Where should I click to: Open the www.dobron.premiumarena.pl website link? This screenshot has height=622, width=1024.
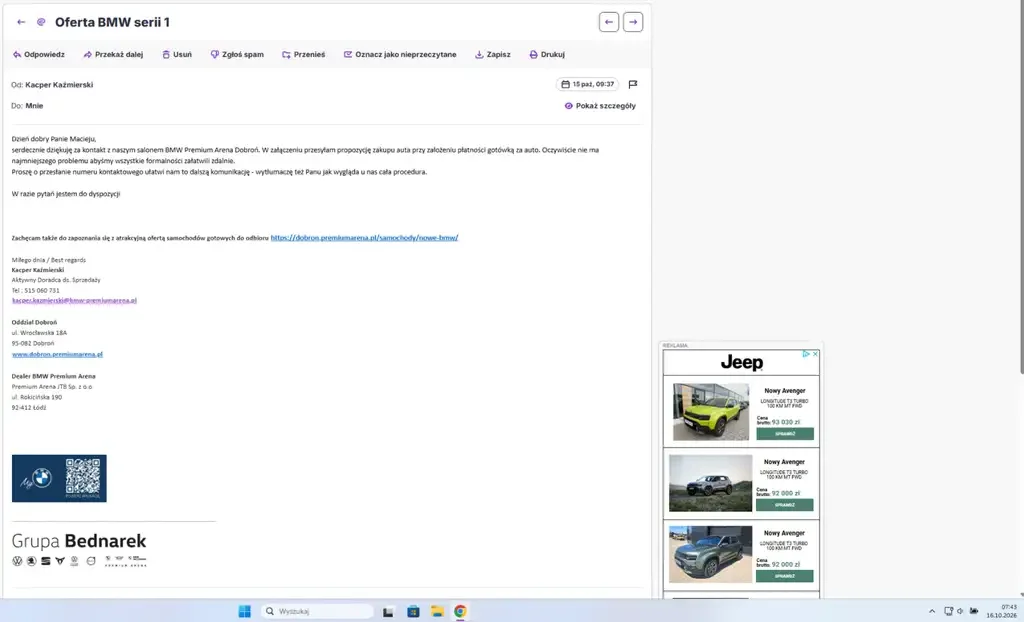tap(57, 354)
